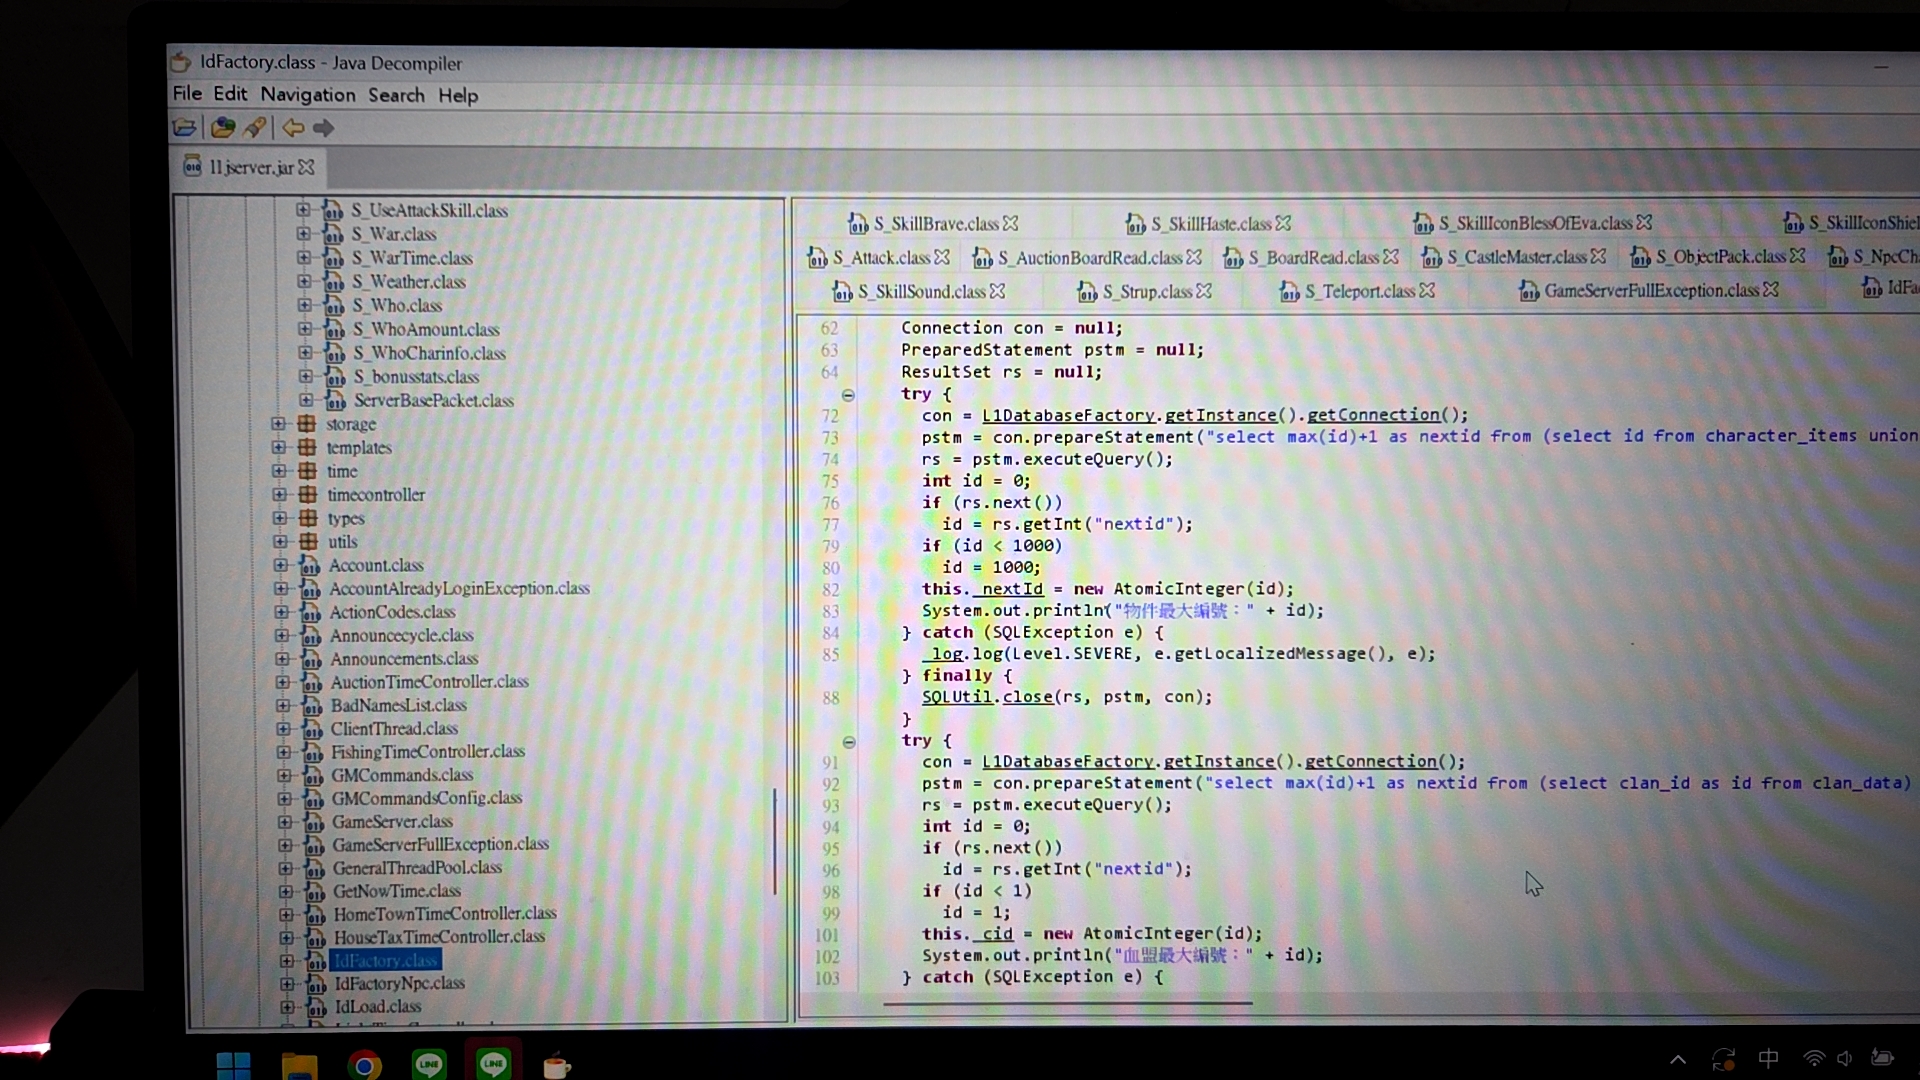Click the templates package icon
The image size is (1920, 1080).
coord(307,447)
